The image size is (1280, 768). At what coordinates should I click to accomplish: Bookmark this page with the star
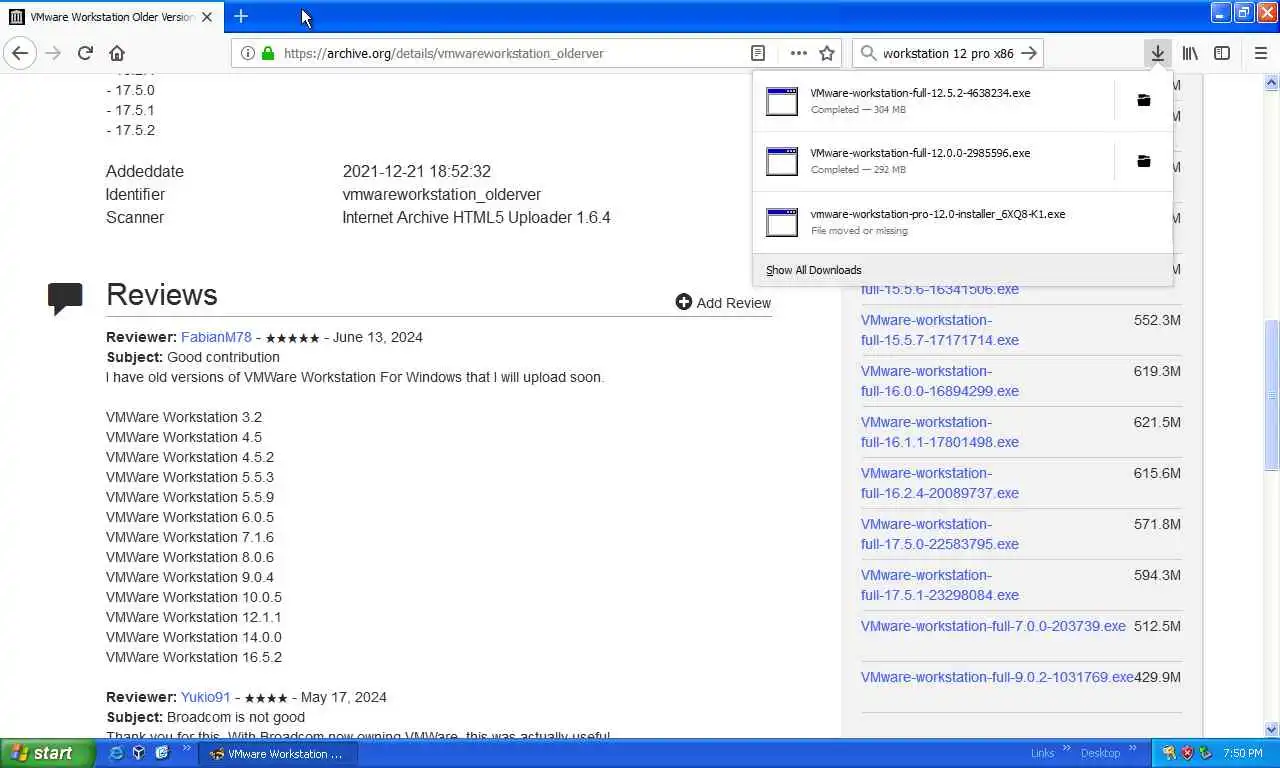pos(827,53)
